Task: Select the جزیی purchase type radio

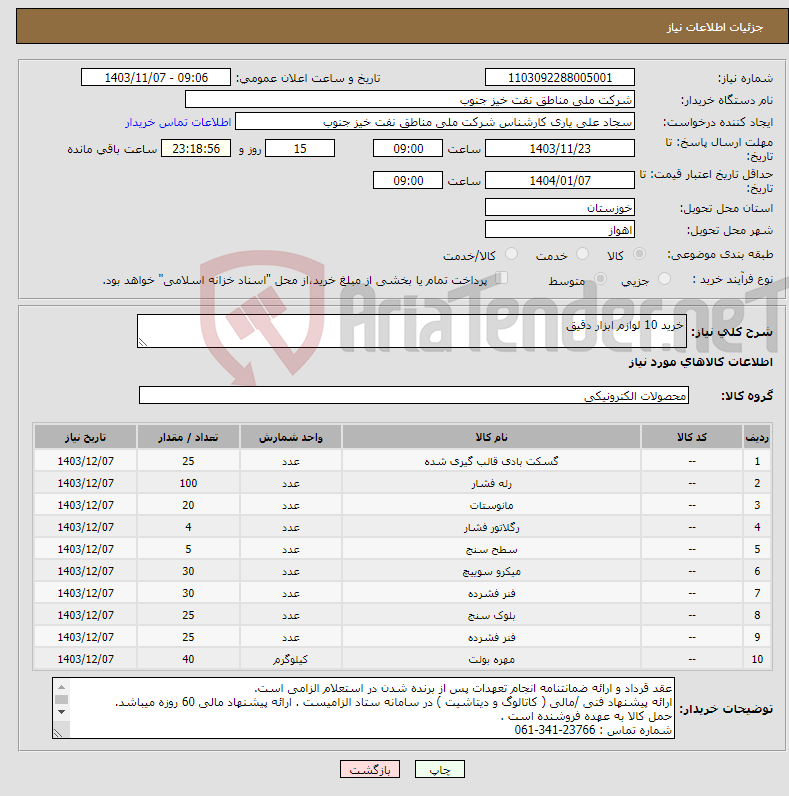Action: [x=664, y=279]
